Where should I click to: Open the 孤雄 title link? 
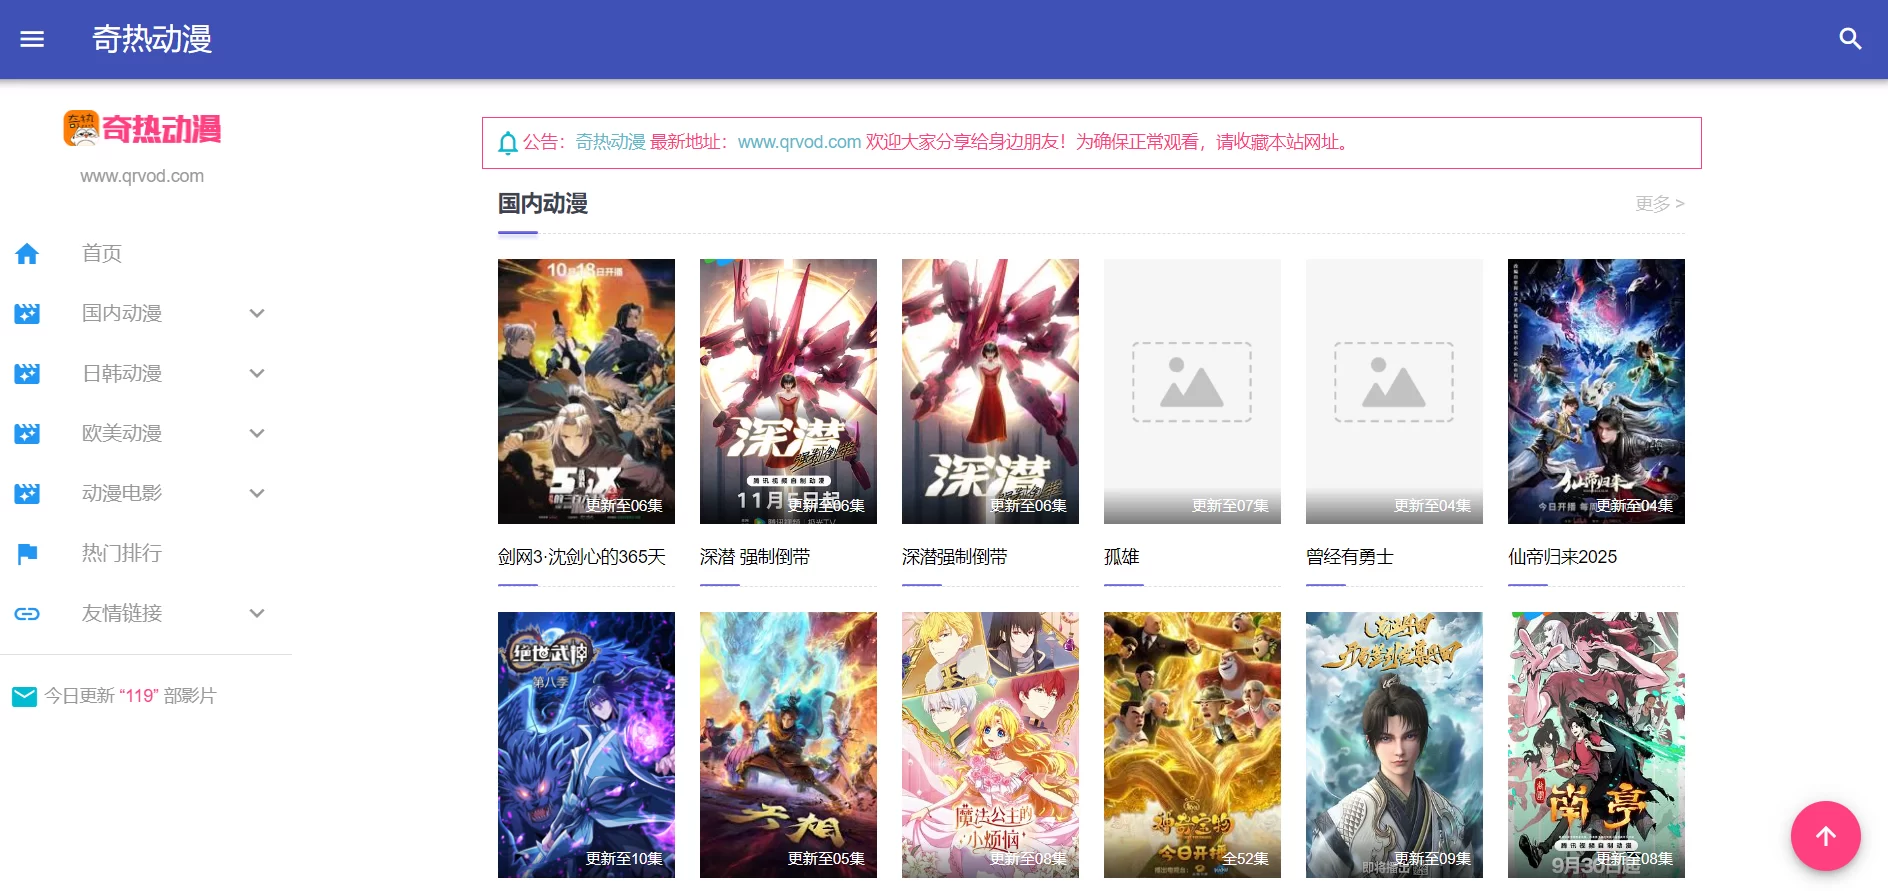(1122, 557)
